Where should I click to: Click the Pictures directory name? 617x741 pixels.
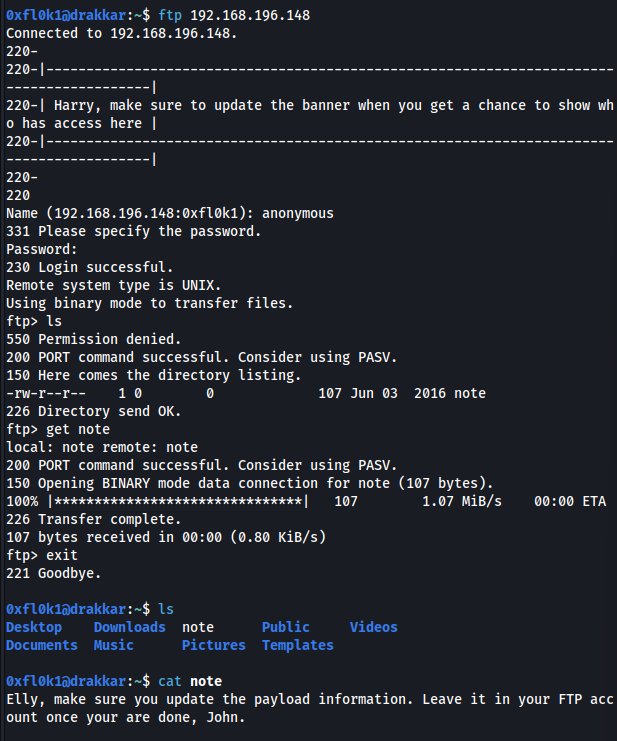point(214,646)
